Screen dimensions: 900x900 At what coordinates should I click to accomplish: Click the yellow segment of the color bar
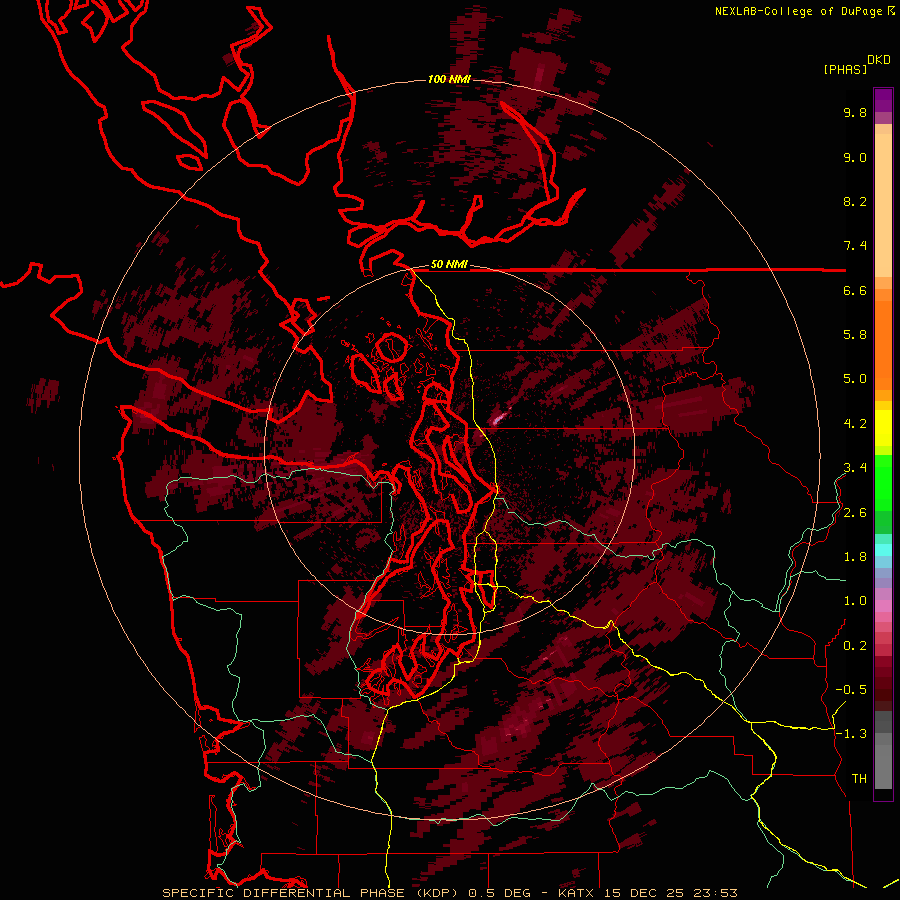883,428
